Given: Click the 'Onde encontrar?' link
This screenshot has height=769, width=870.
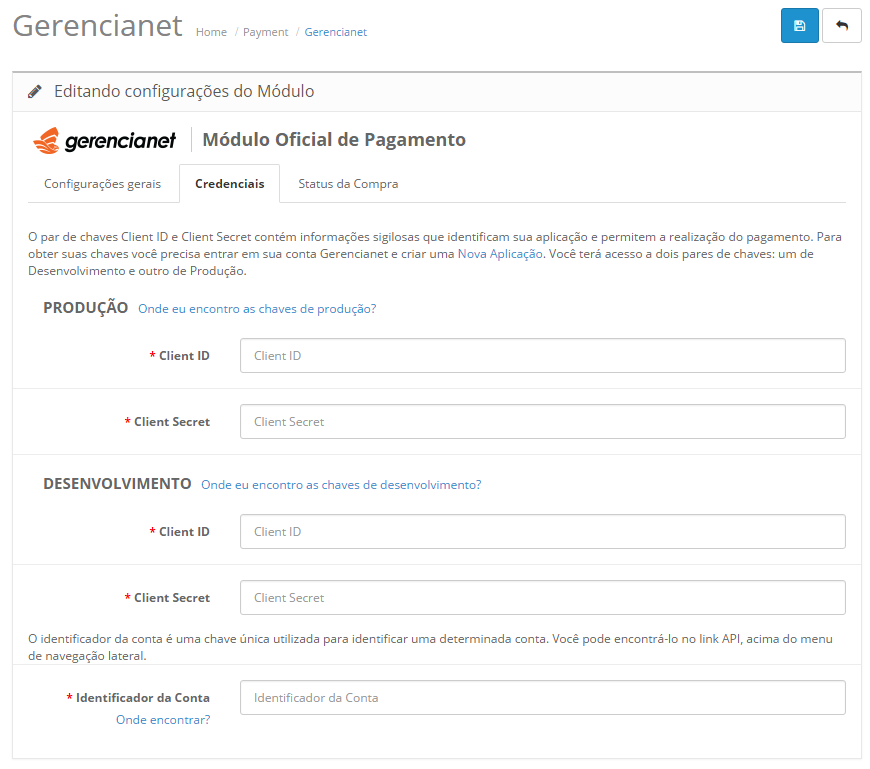Looking at the screenshot, I should [163, 719].
